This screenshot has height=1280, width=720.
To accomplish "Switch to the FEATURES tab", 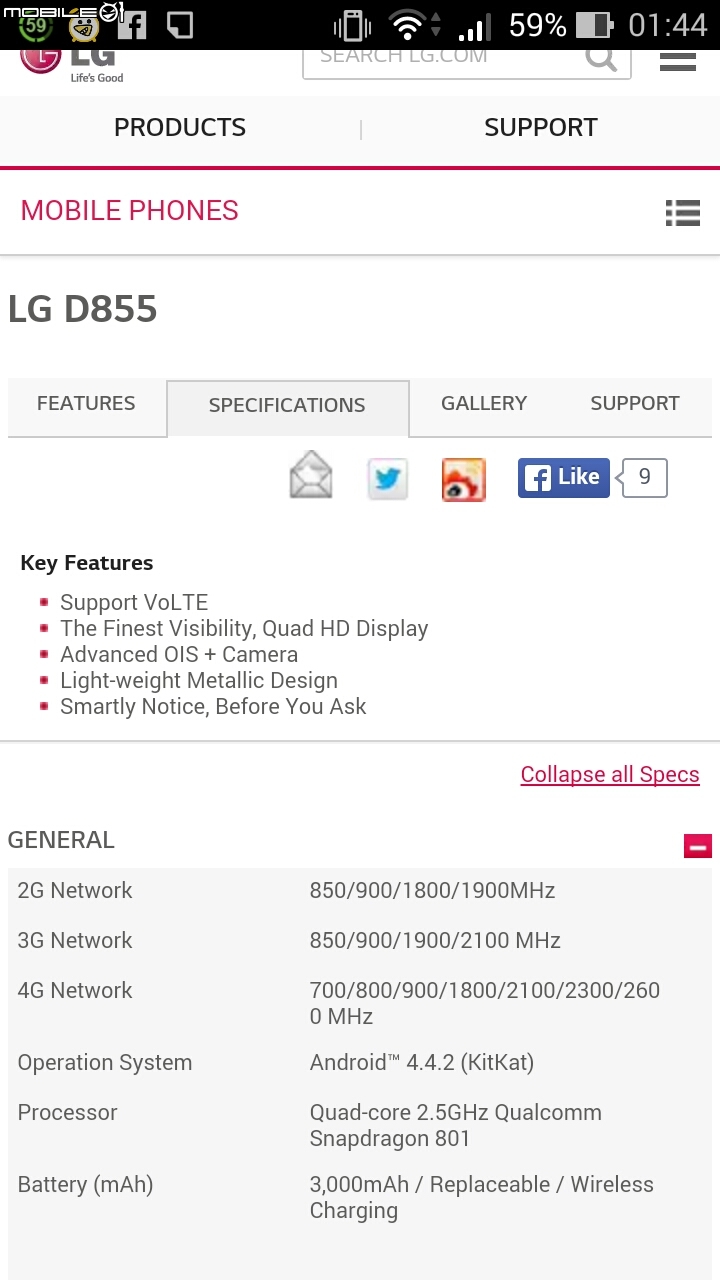I will pos(86,404).
